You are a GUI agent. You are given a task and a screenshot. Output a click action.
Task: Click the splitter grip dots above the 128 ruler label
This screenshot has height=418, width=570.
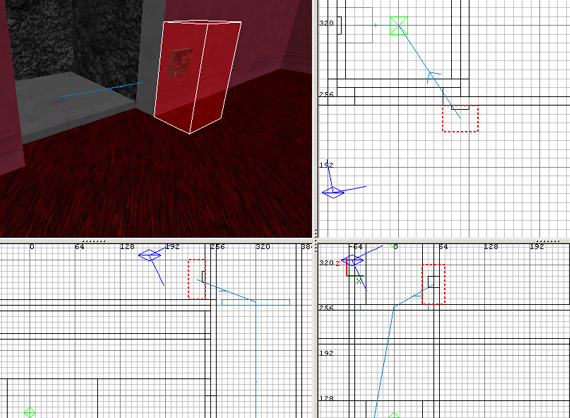[94, 241]
